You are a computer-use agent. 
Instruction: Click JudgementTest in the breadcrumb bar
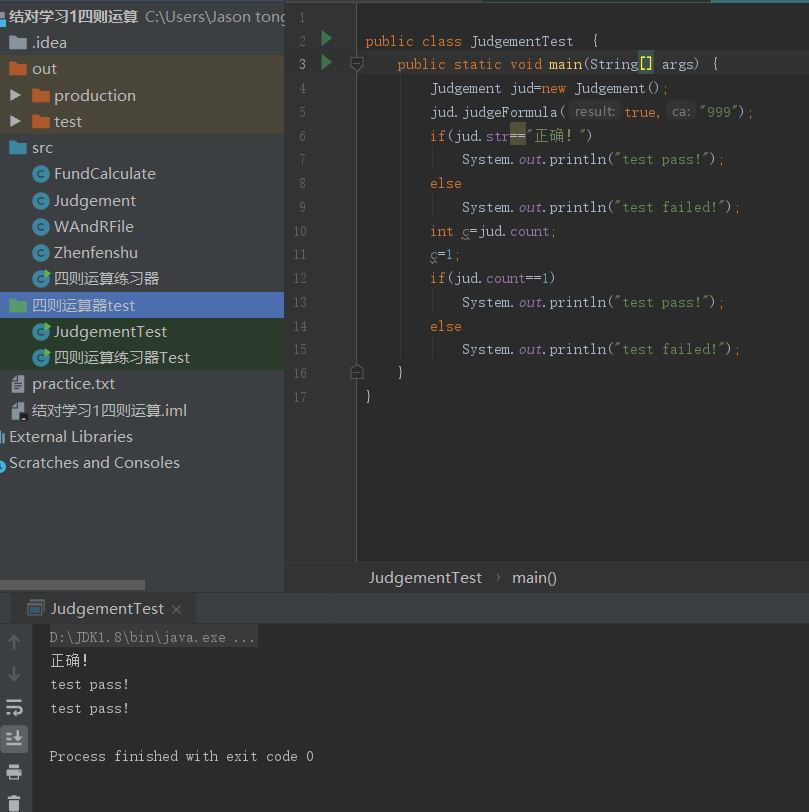point(425,577)
